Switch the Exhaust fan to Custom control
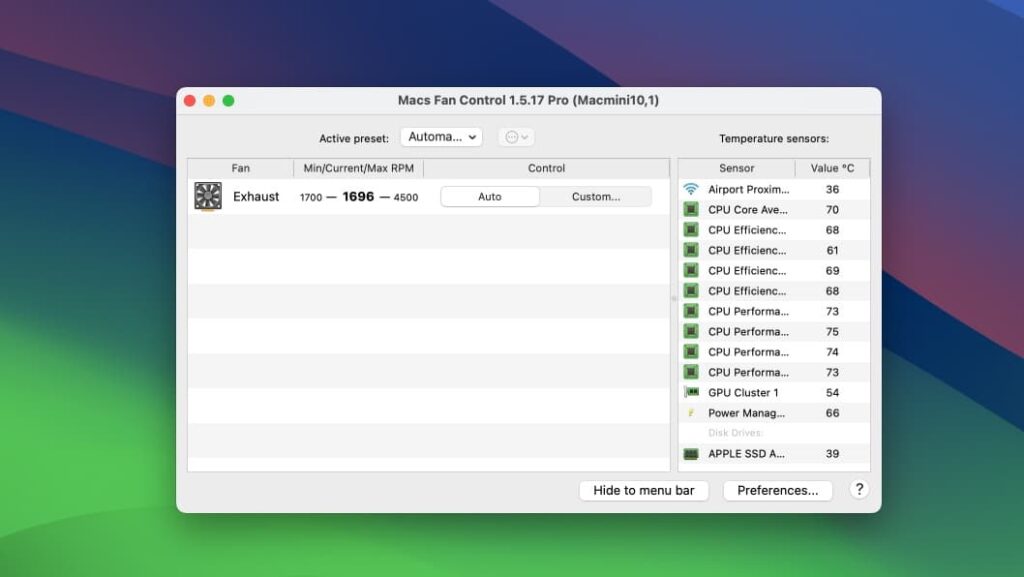The height and width of the screenshot is (577, 1024). tap(596, 196)
